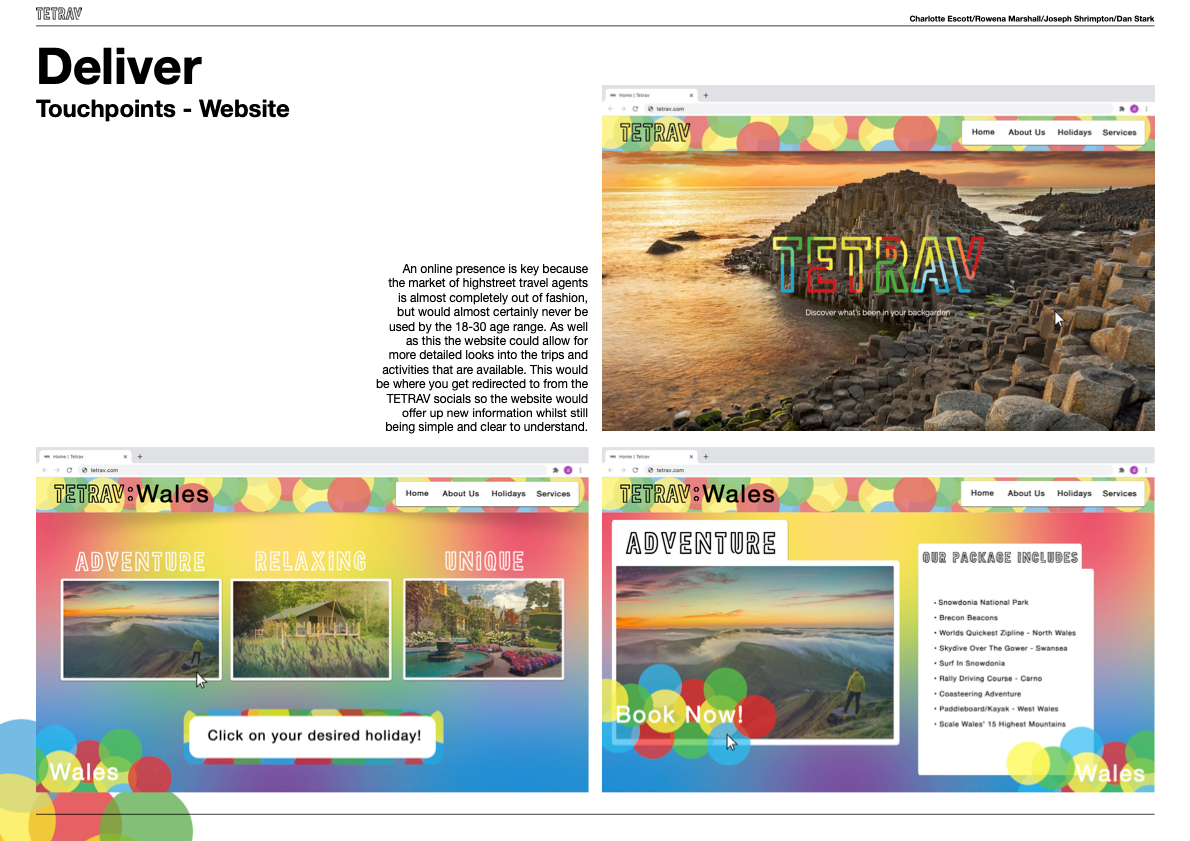Select Services on the sunset homepage nav
The height and width of the screenshot is (841, 1190).
[1119, 132]
